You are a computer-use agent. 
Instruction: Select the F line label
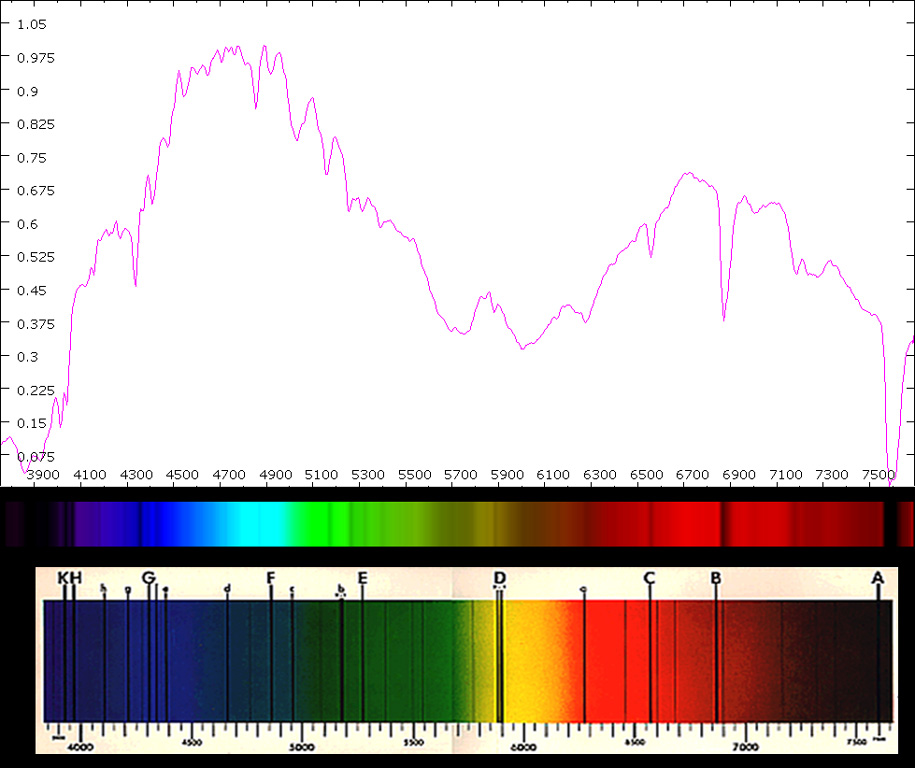pos(270,578)
